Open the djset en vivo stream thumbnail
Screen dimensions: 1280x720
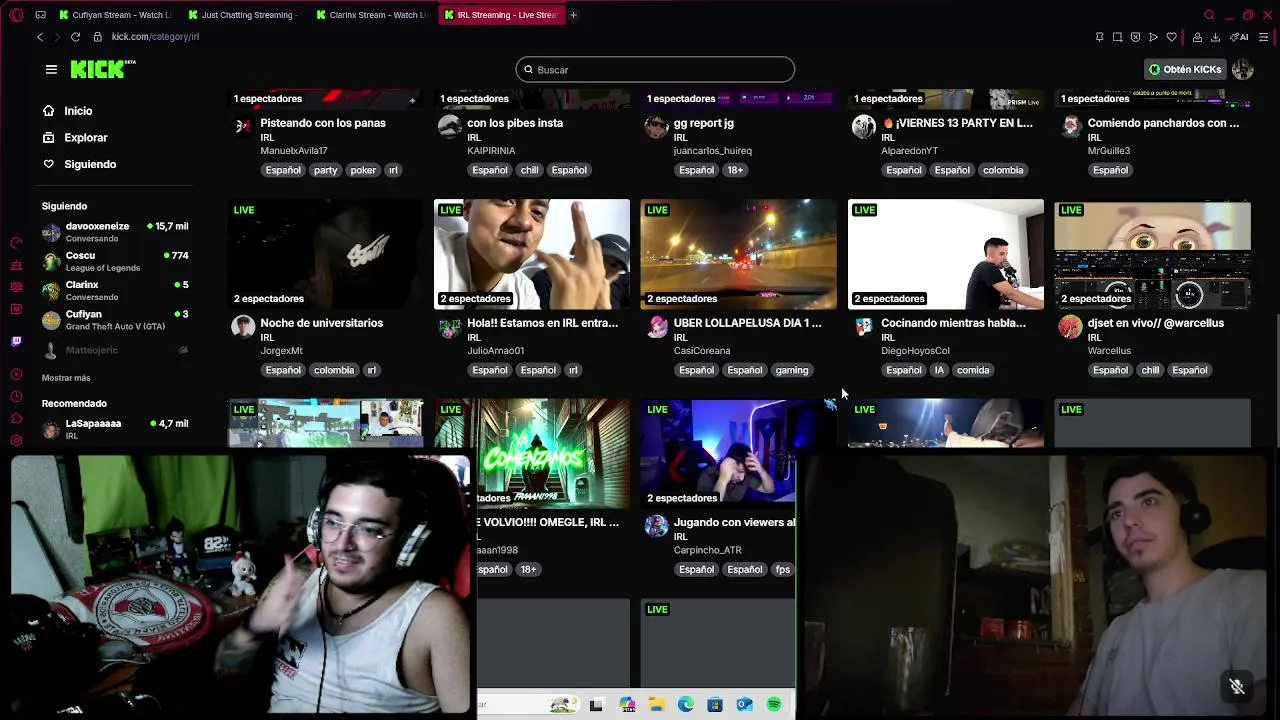click(1152, 254)
